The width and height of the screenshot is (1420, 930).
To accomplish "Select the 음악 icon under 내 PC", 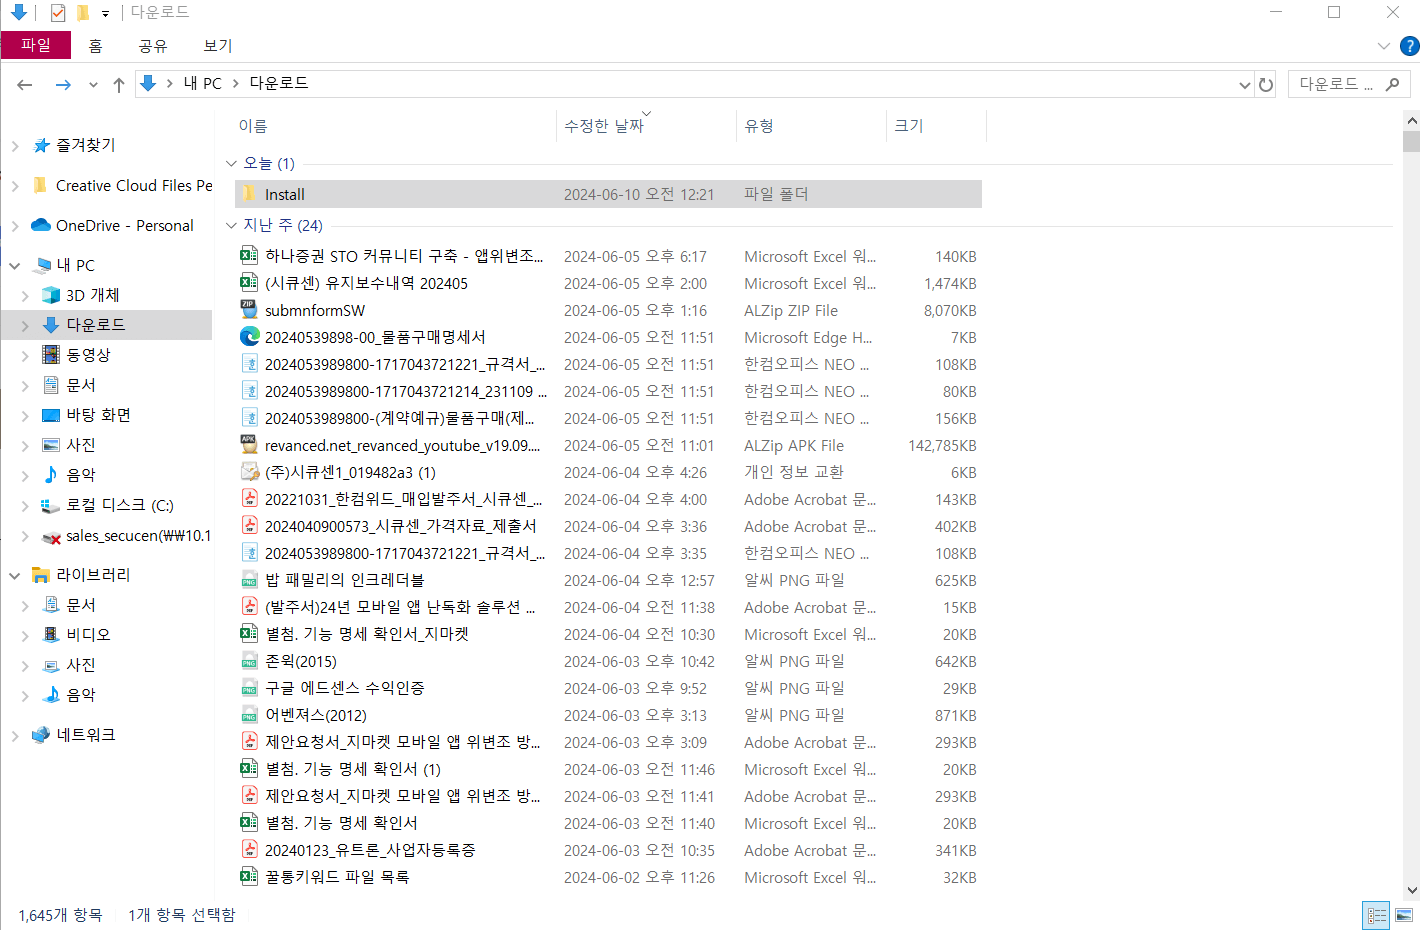I will point(51,475).
